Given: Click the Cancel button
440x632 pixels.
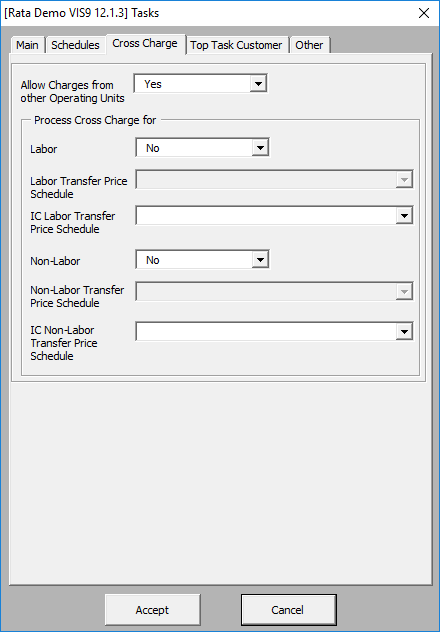Looking at the screenshot, I should pos(288,610).
